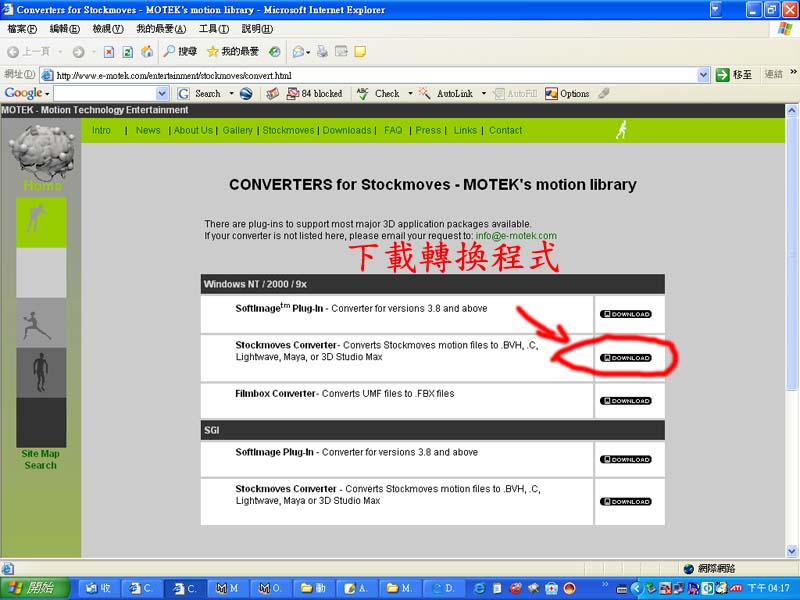Open the News navigation link
This screenshot has height=600, width=800.
point(148,130)
